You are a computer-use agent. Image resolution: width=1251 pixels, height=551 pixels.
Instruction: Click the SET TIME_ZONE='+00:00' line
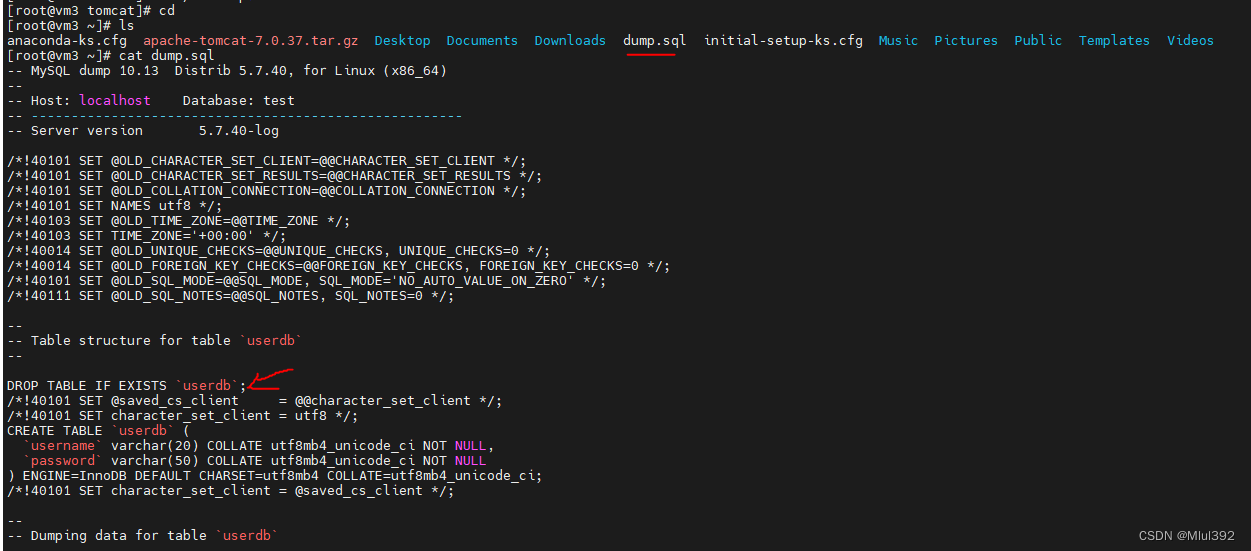tap(147, 235)
